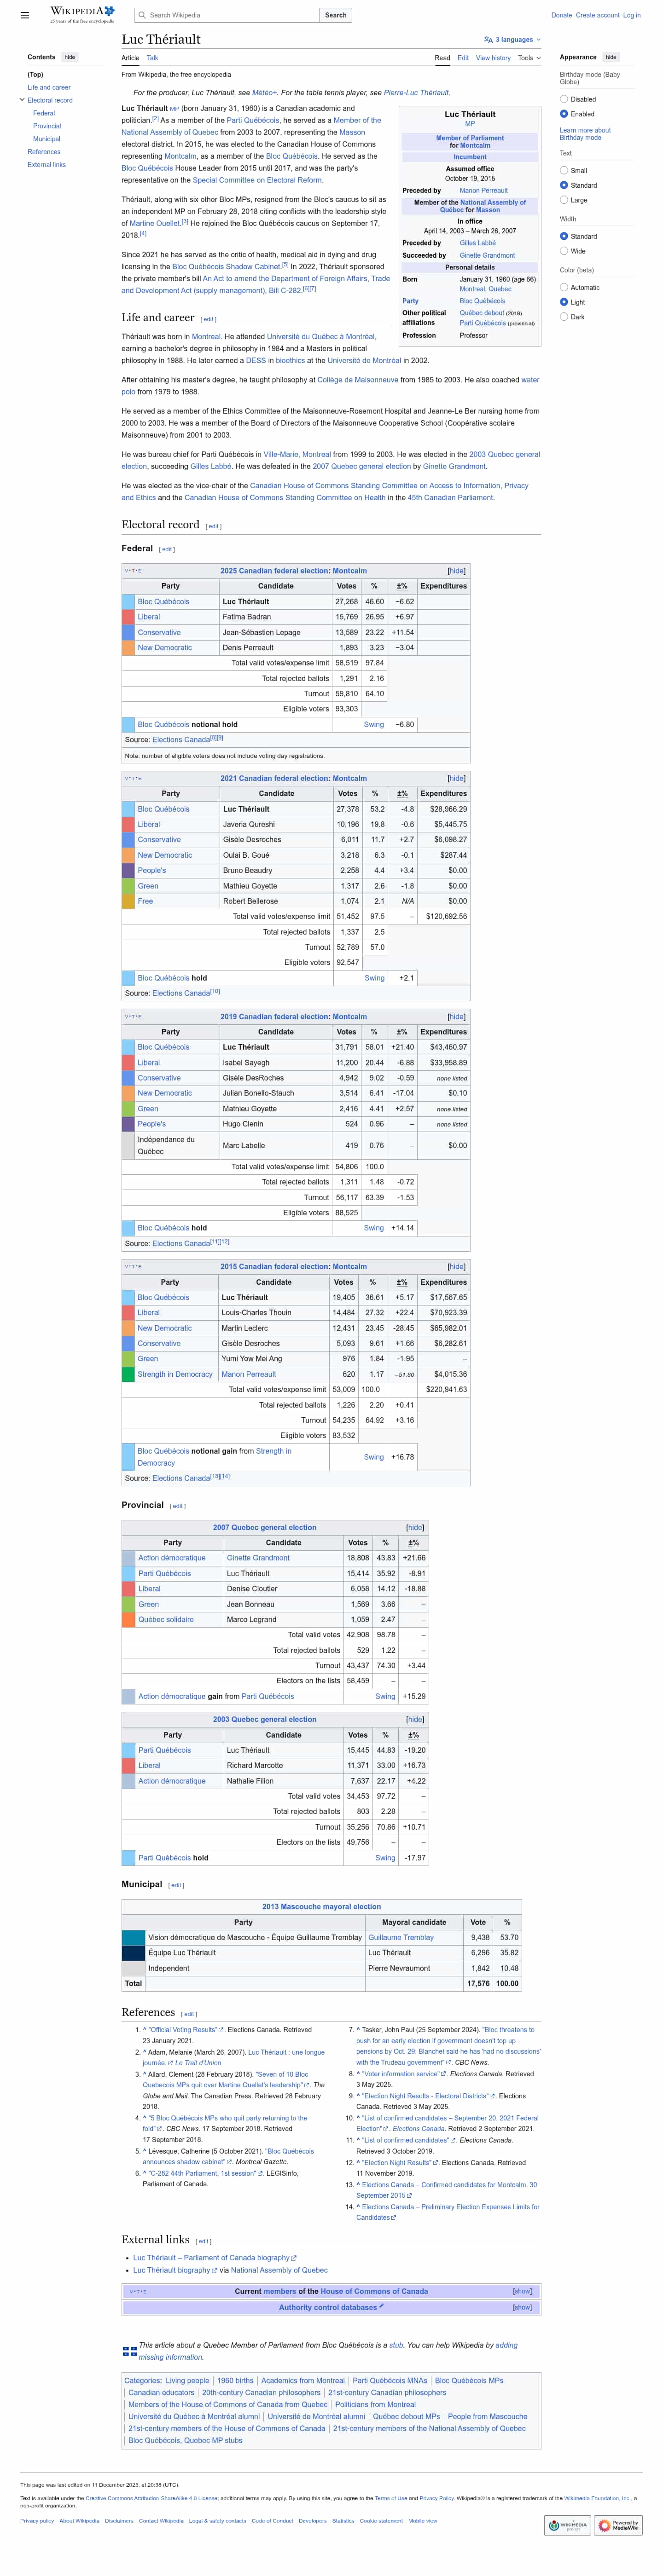The width and height of the screenshot is (663, 2576).
Task: Switch to the Talk tab
Action: tap(153, 58)
